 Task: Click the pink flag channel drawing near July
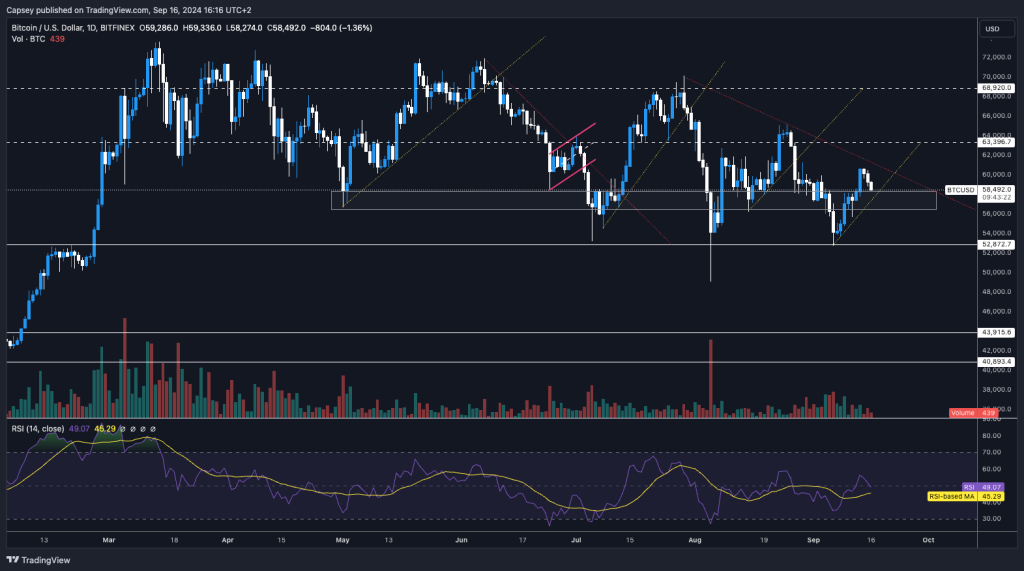572,148
